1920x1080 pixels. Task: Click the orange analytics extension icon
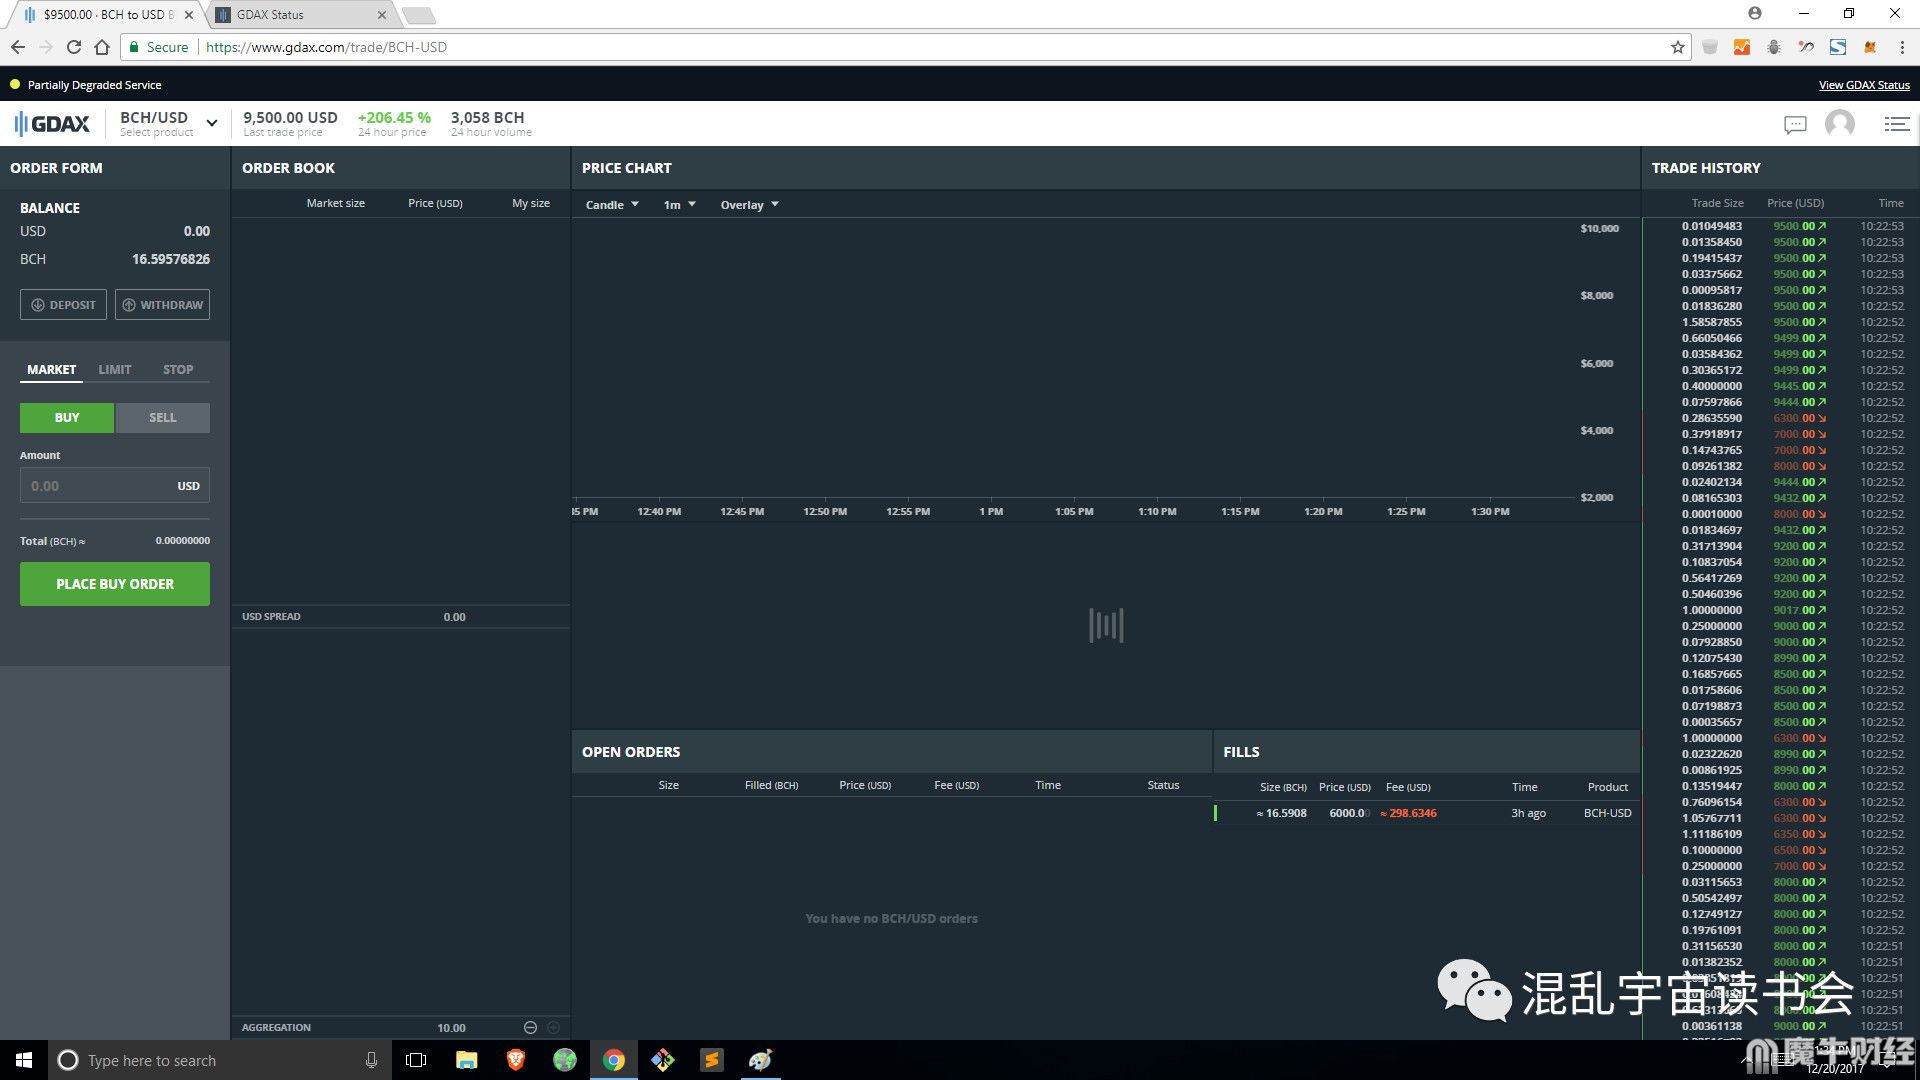pos(1742,47)
